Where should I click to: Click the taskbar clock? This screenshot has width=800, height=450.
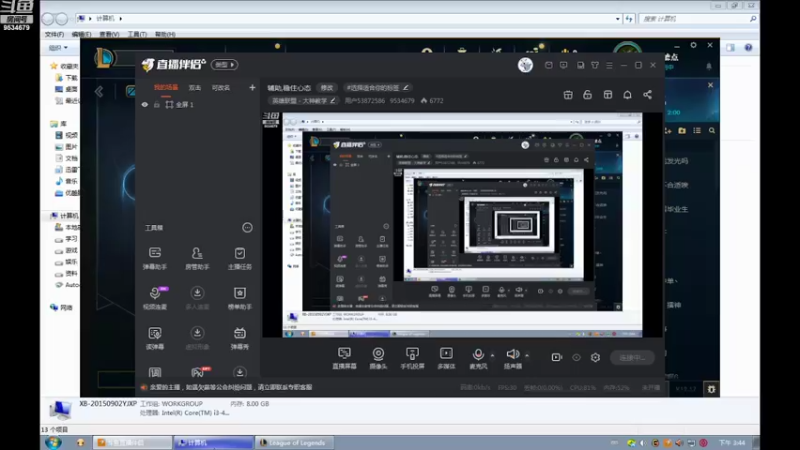(732, 442)
